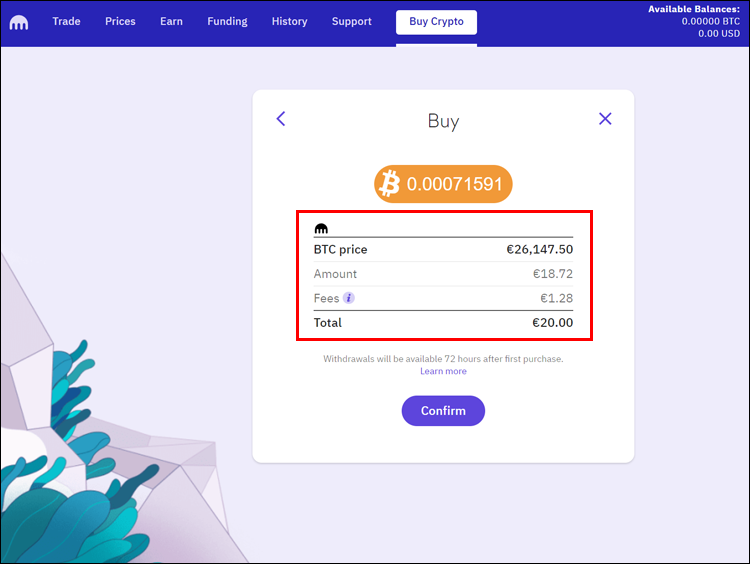Open the Funding page
This screenshot has width=750, height=564.
(227, 21)
